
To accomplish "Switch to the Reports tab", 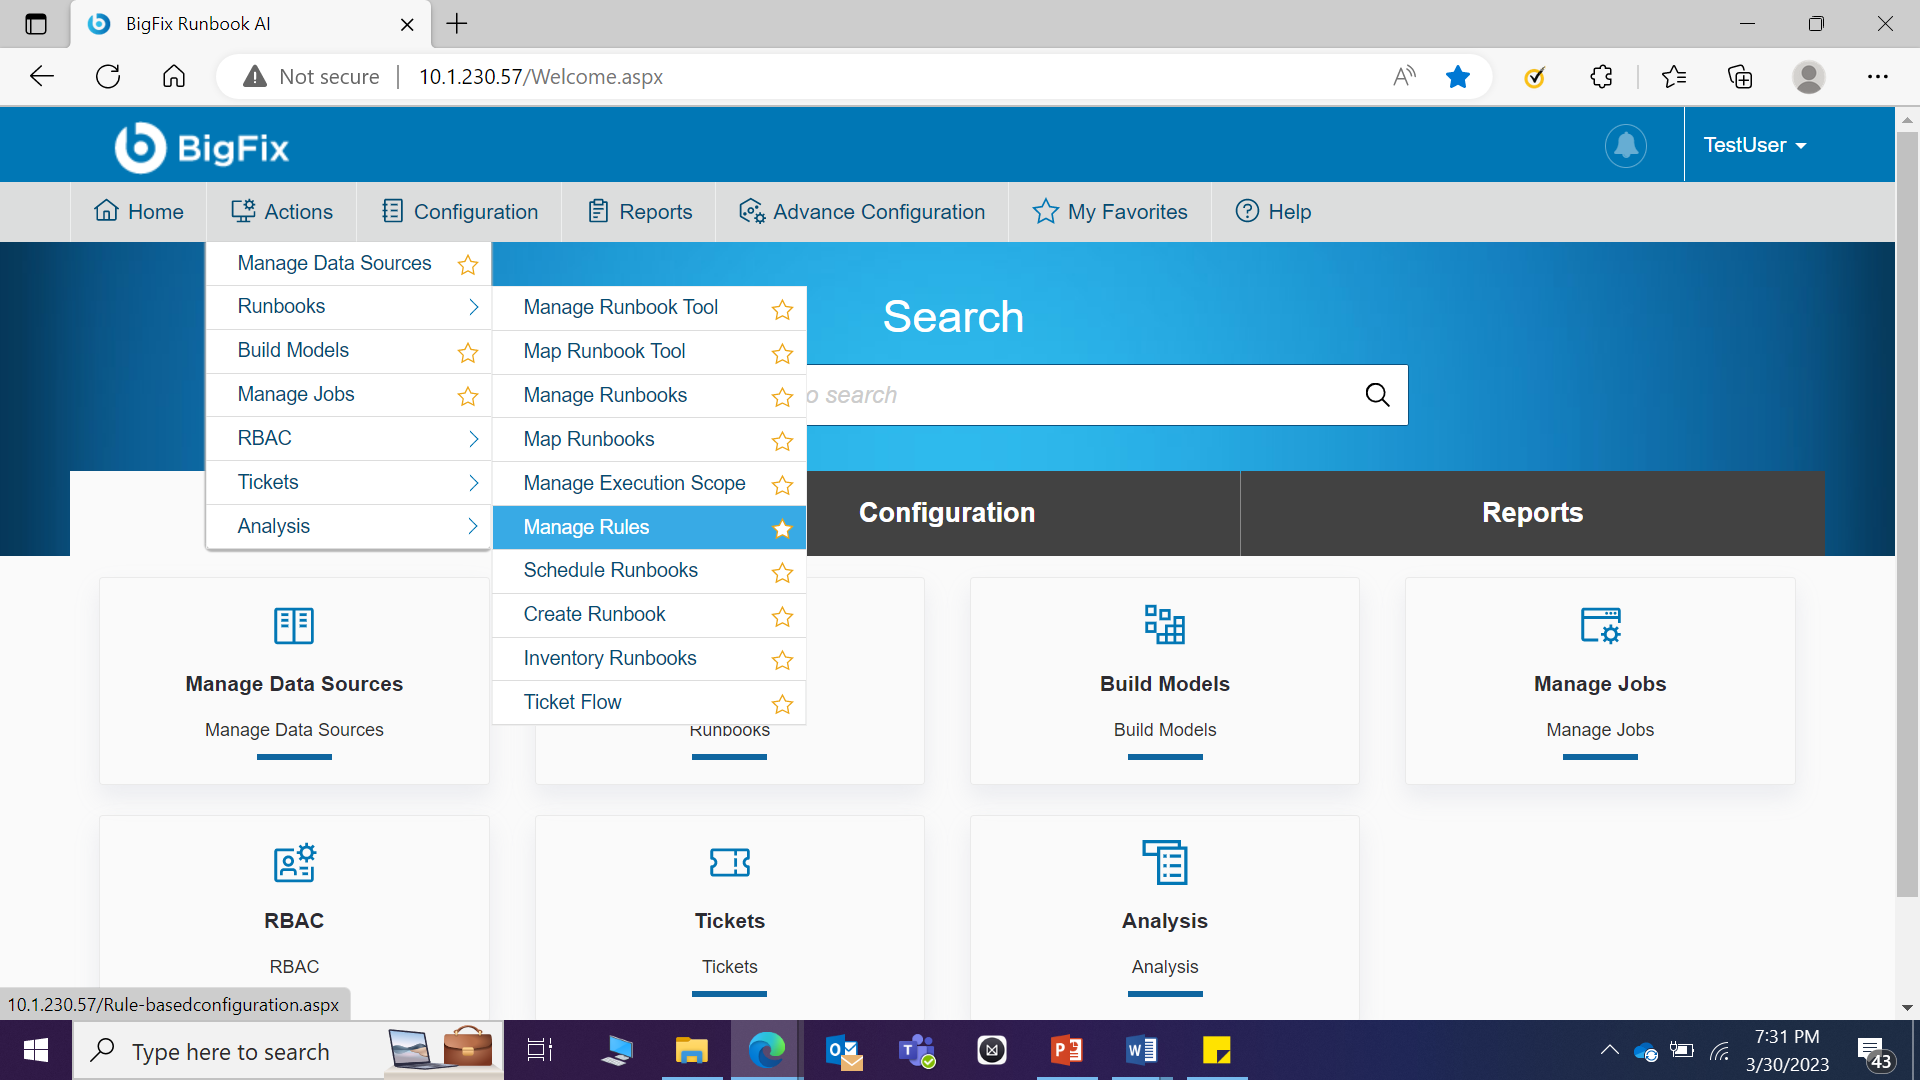I will click(x=1532, y=513).
